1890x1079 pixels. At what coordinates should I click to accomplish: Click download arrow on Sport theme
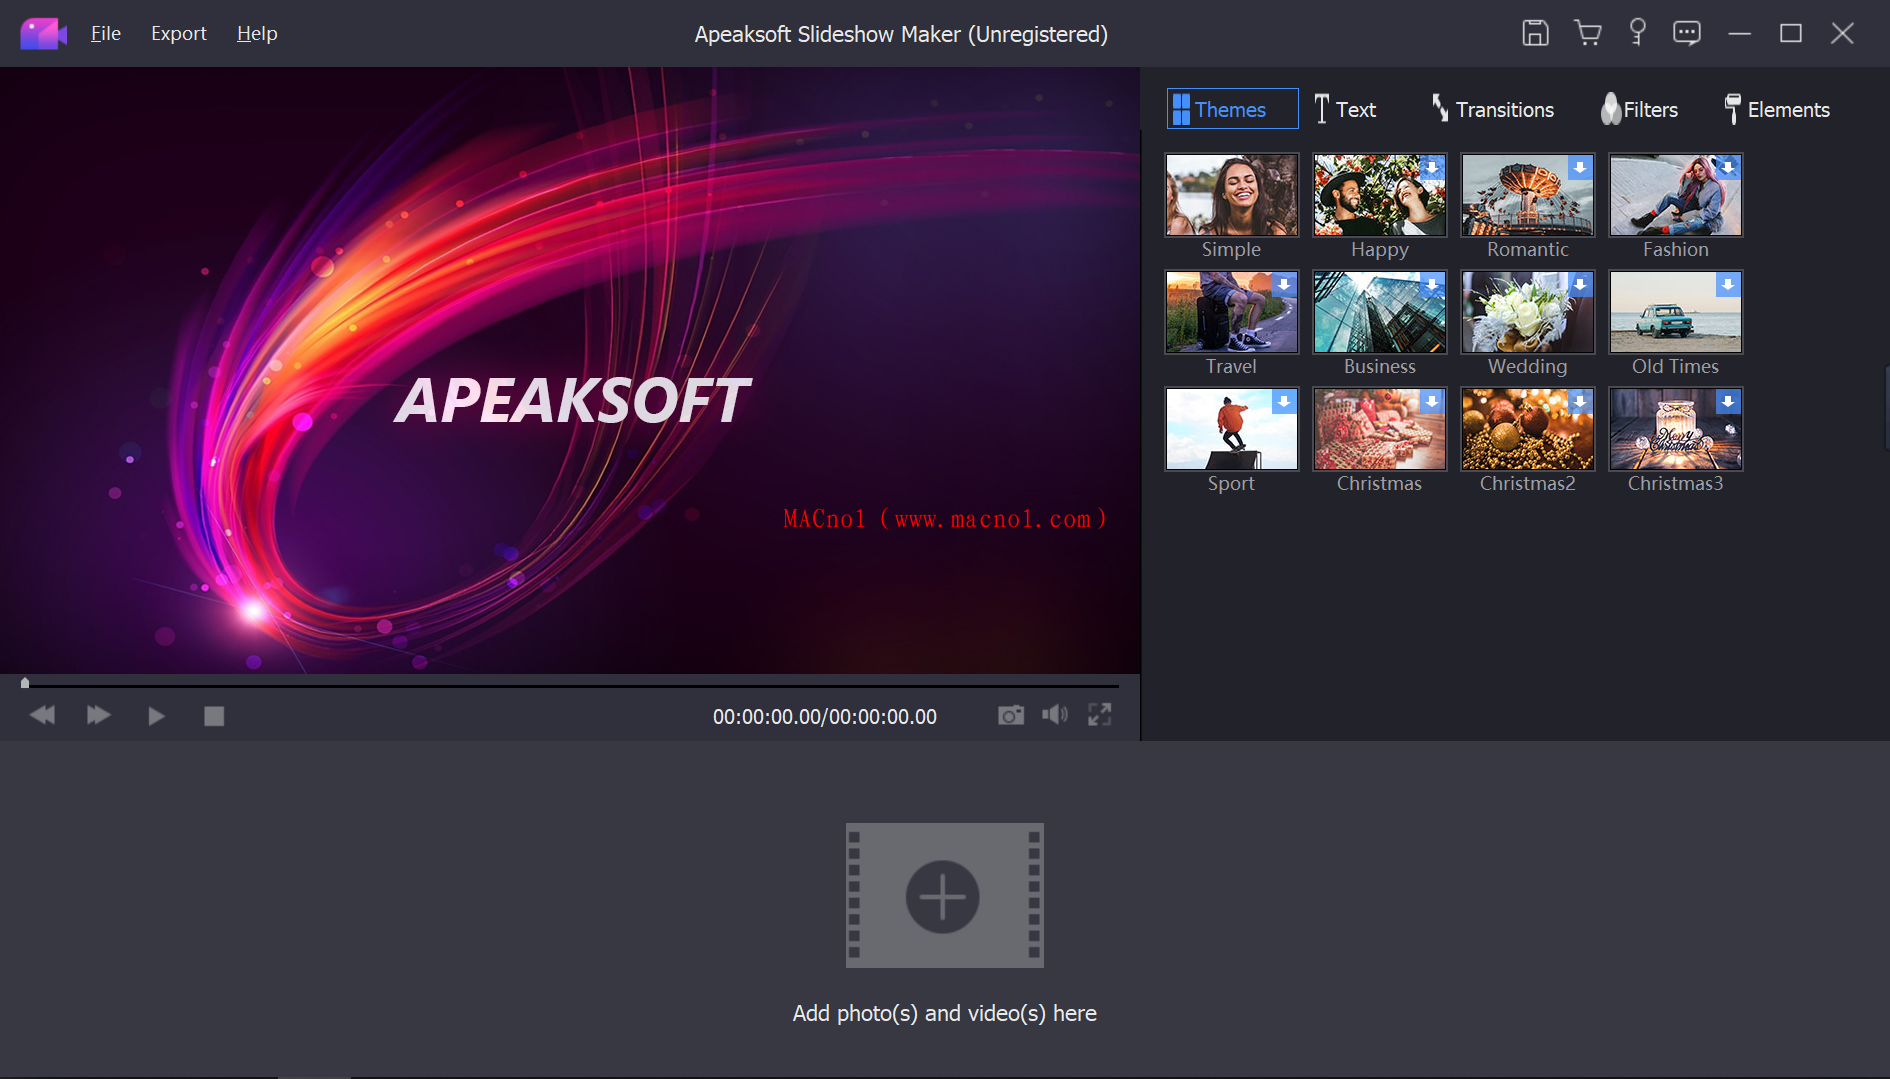[x=1284, y=402]
